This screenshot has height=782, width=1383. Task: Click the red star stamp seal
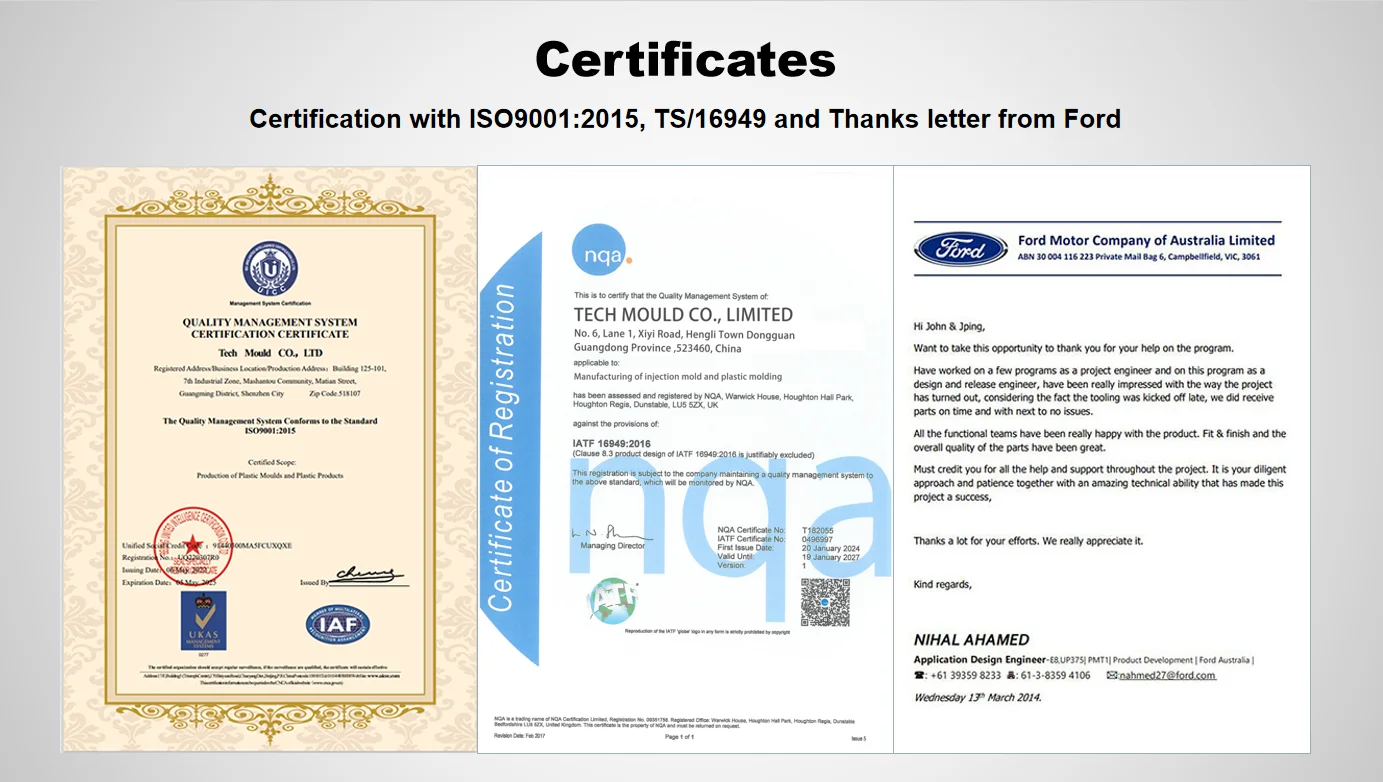point(193,545)
